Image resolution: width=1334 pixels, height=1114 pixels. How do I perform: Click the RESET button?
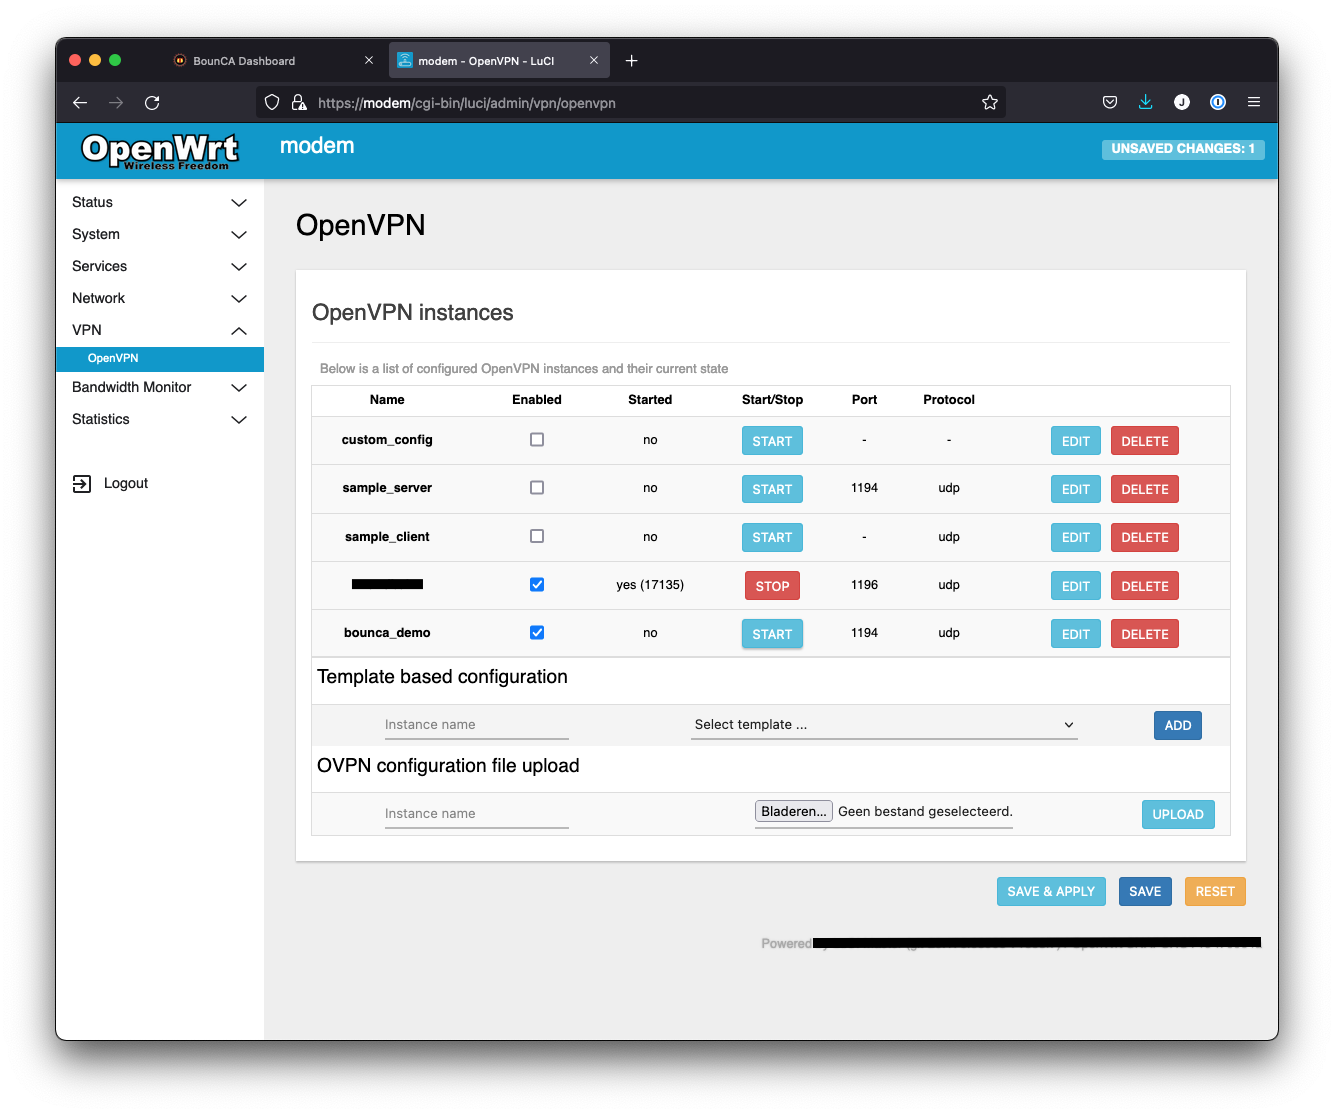point(1215,892)
